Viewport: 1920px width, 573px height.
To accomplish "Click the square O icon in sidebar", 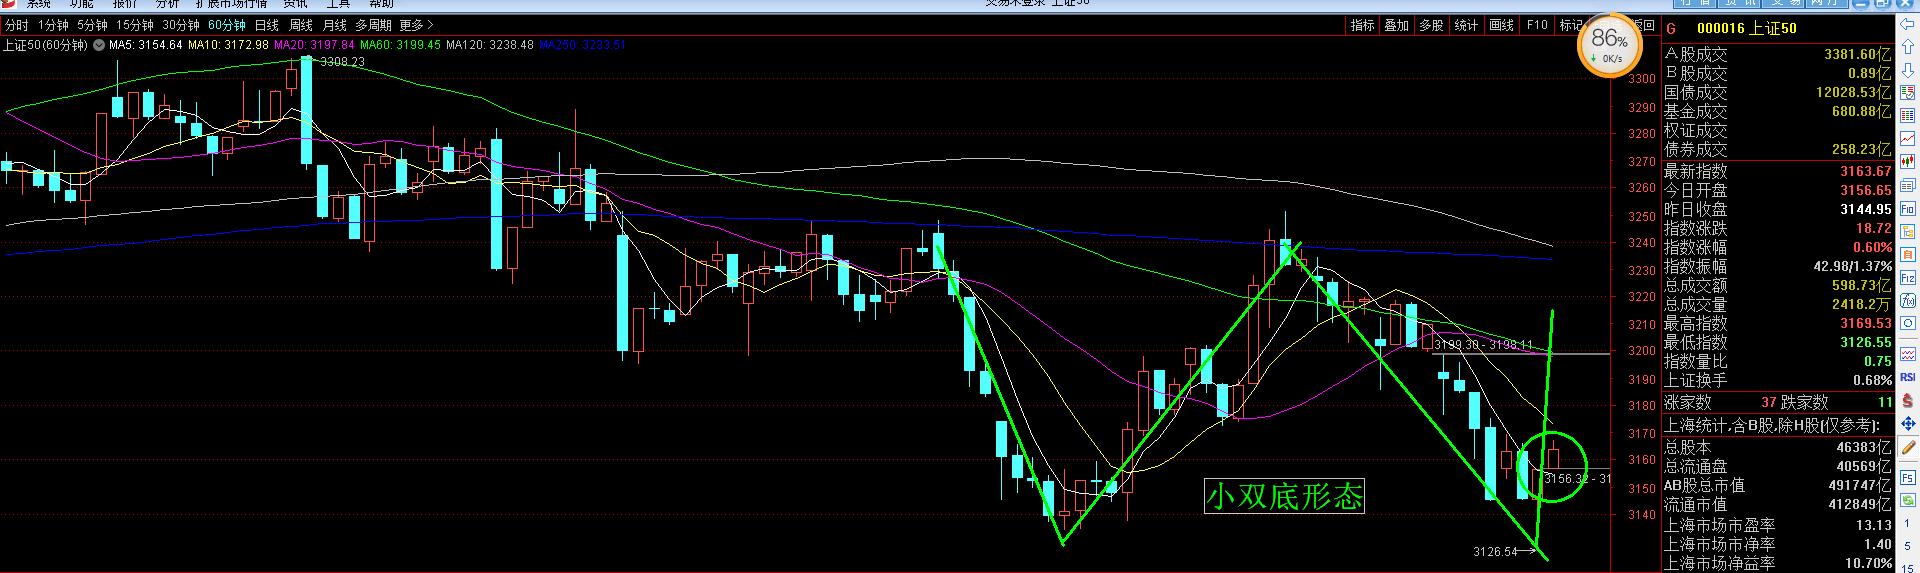I will click(1907, 323).
